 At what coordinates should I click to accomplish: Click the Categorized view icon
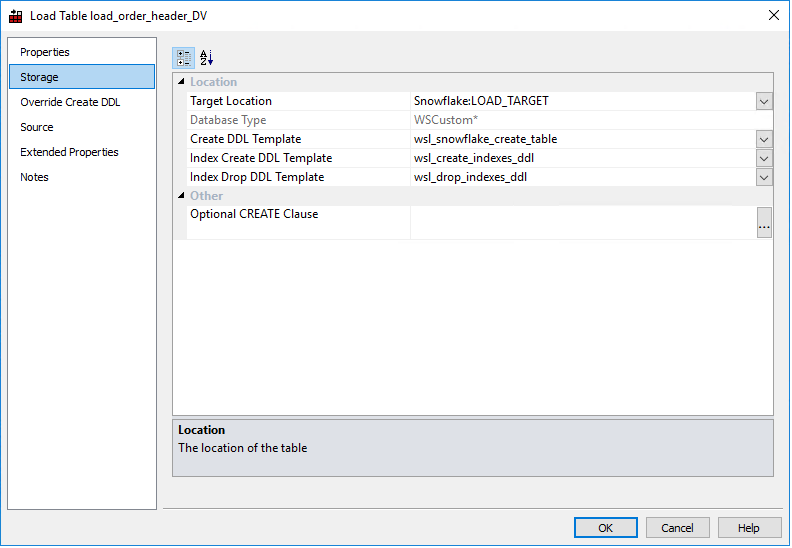click(183, 58)
